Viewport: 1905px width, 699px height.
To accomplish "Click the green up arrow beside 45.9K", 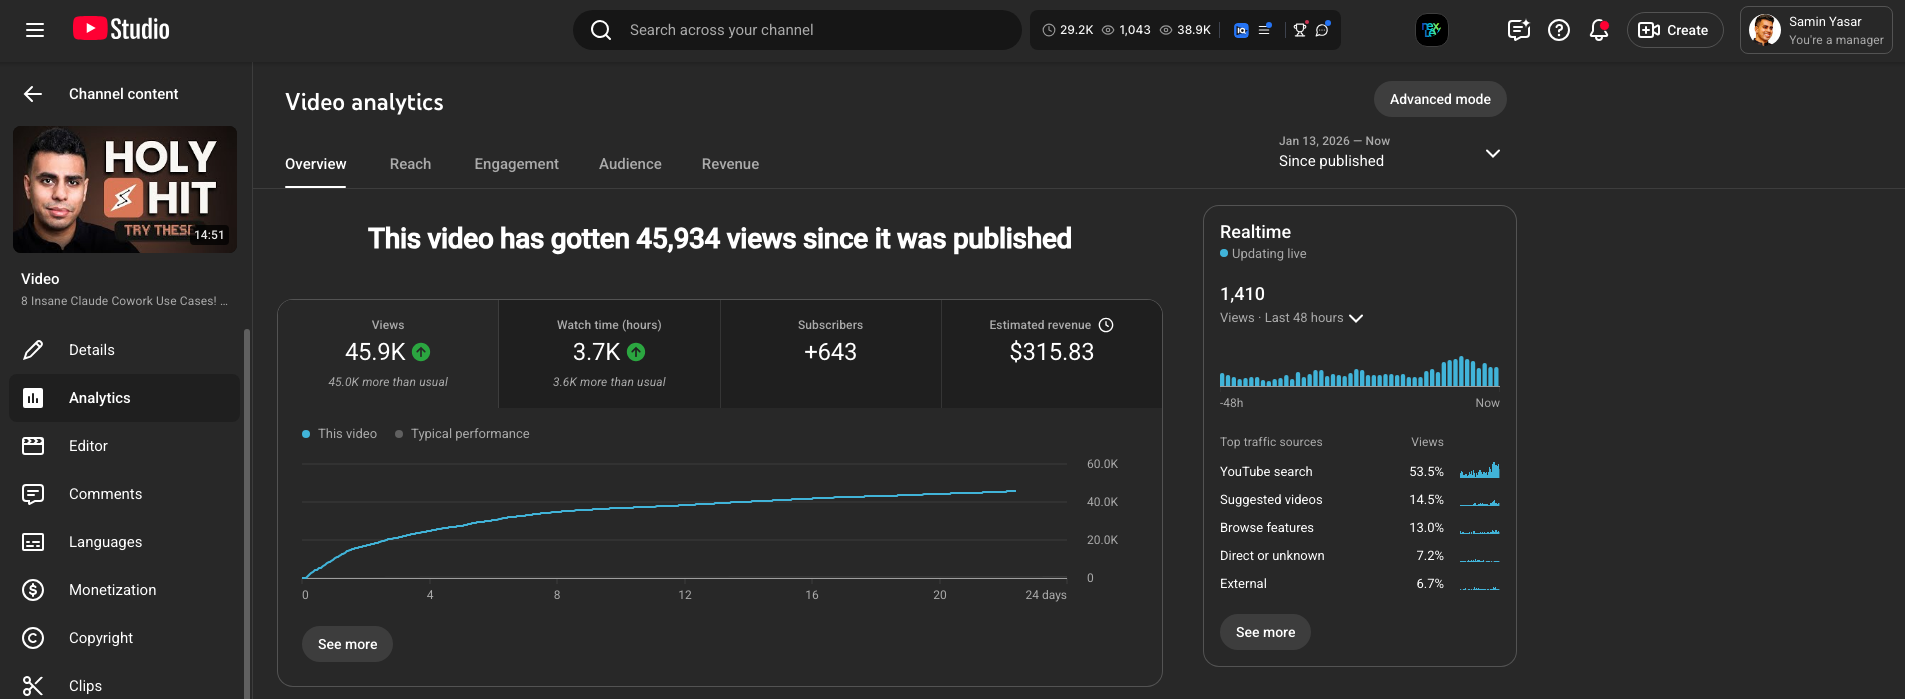I will (421, 352).
